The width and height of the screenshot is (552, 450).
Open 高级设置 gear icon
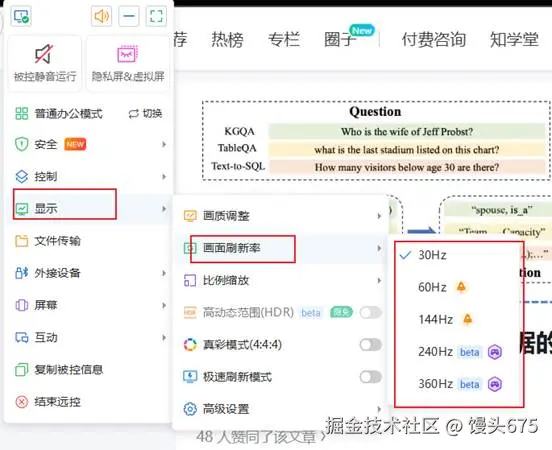(190, 409)
